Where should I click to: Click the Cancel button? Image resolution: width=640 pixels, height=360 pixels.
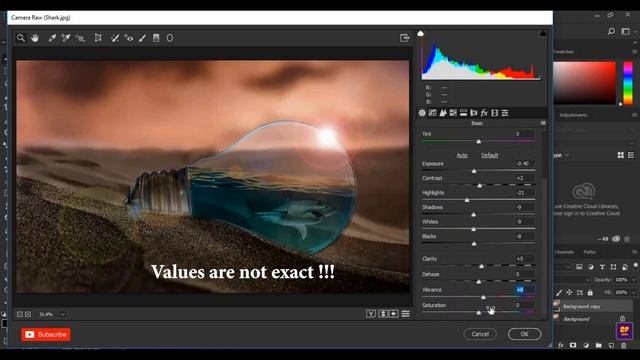[x=480, y=334]
